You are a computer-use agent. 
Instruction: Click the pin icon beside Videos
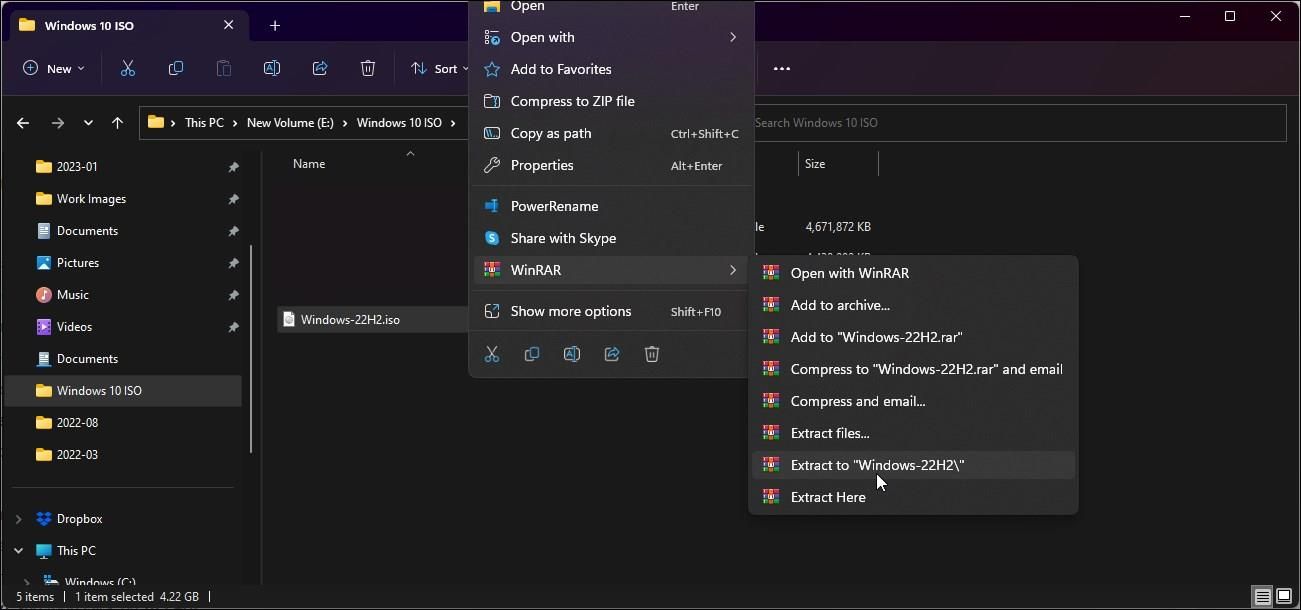pyautogui.click(x=233, y=327)
